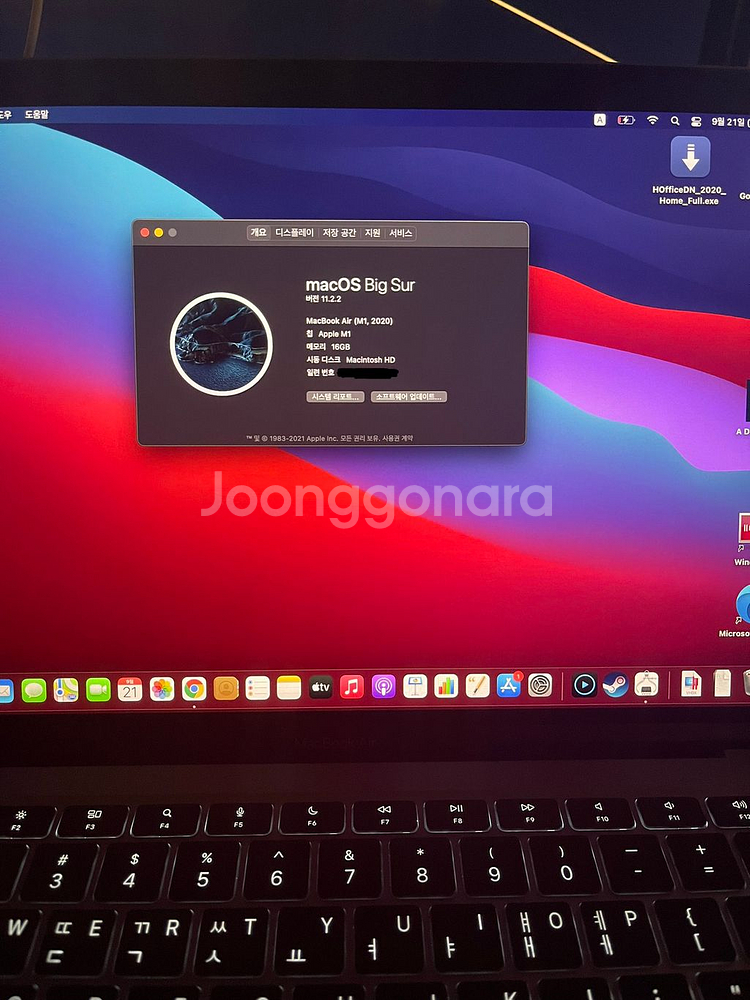
Task: Launch Photos from the Dock
Action: (x=162, y=689)
